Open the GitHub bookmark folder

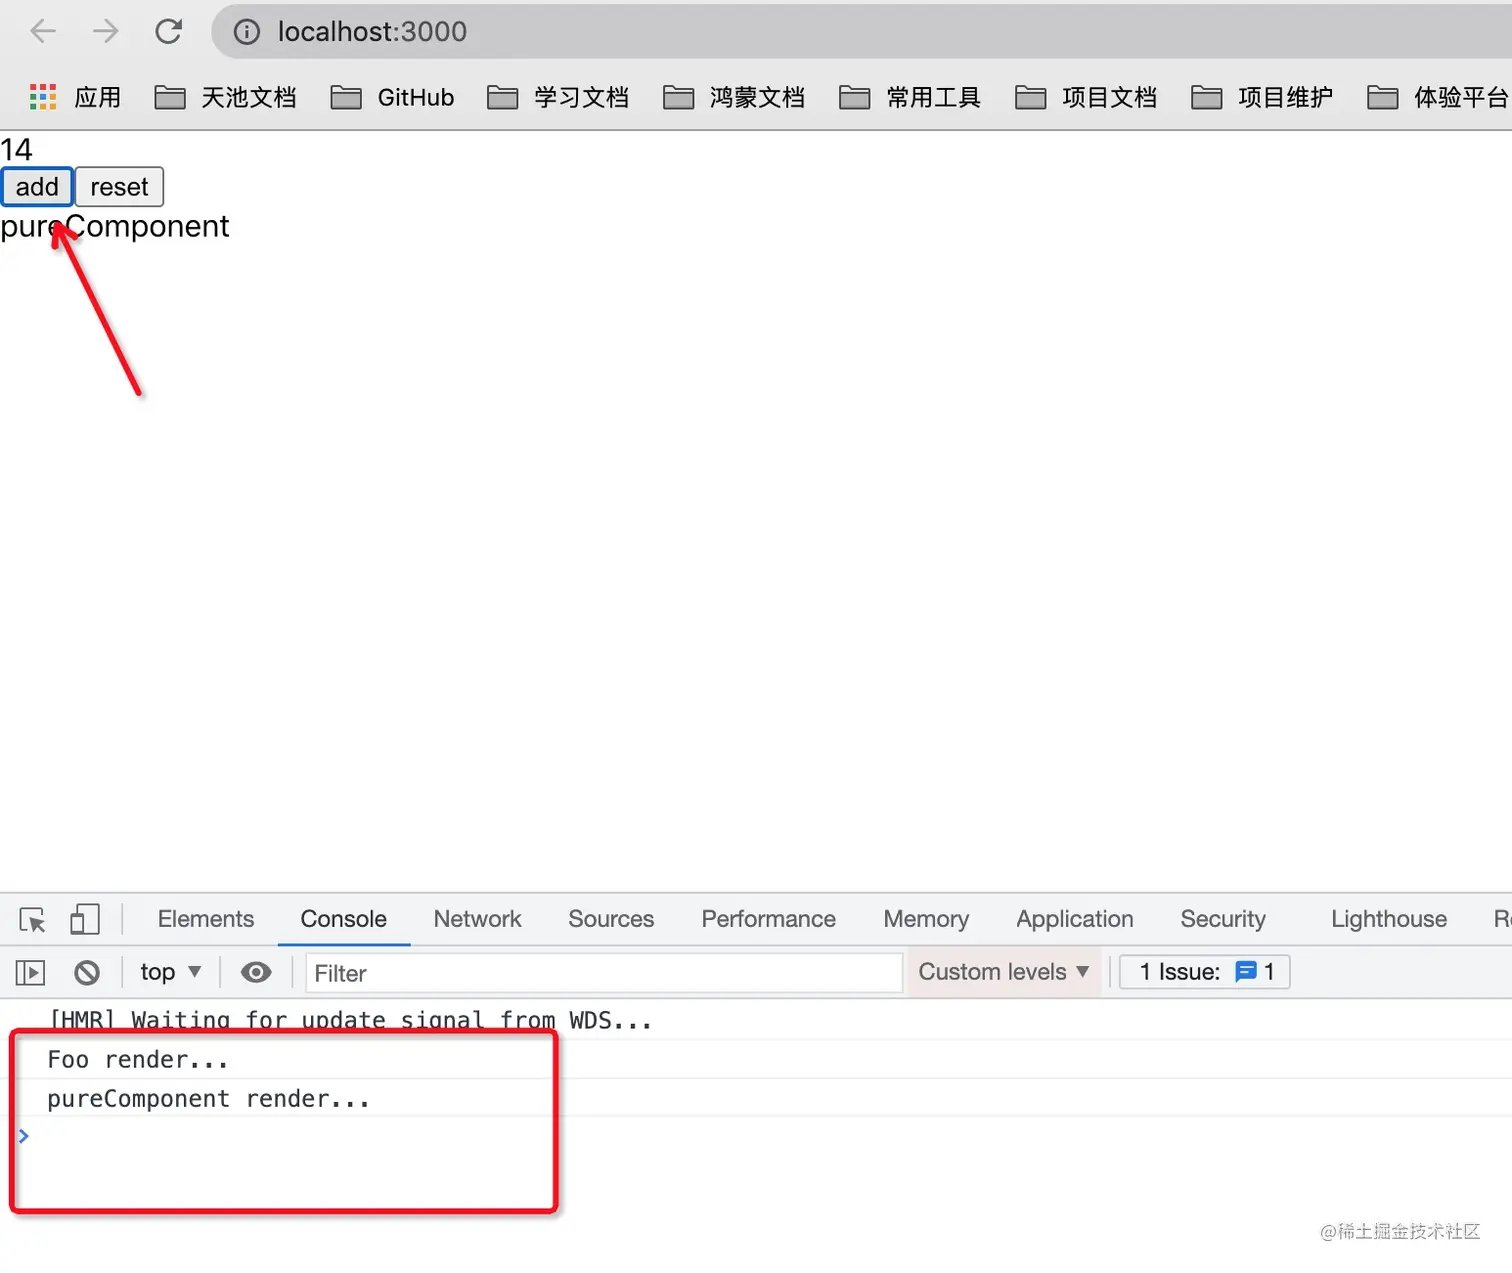click(x=393, y=97)
